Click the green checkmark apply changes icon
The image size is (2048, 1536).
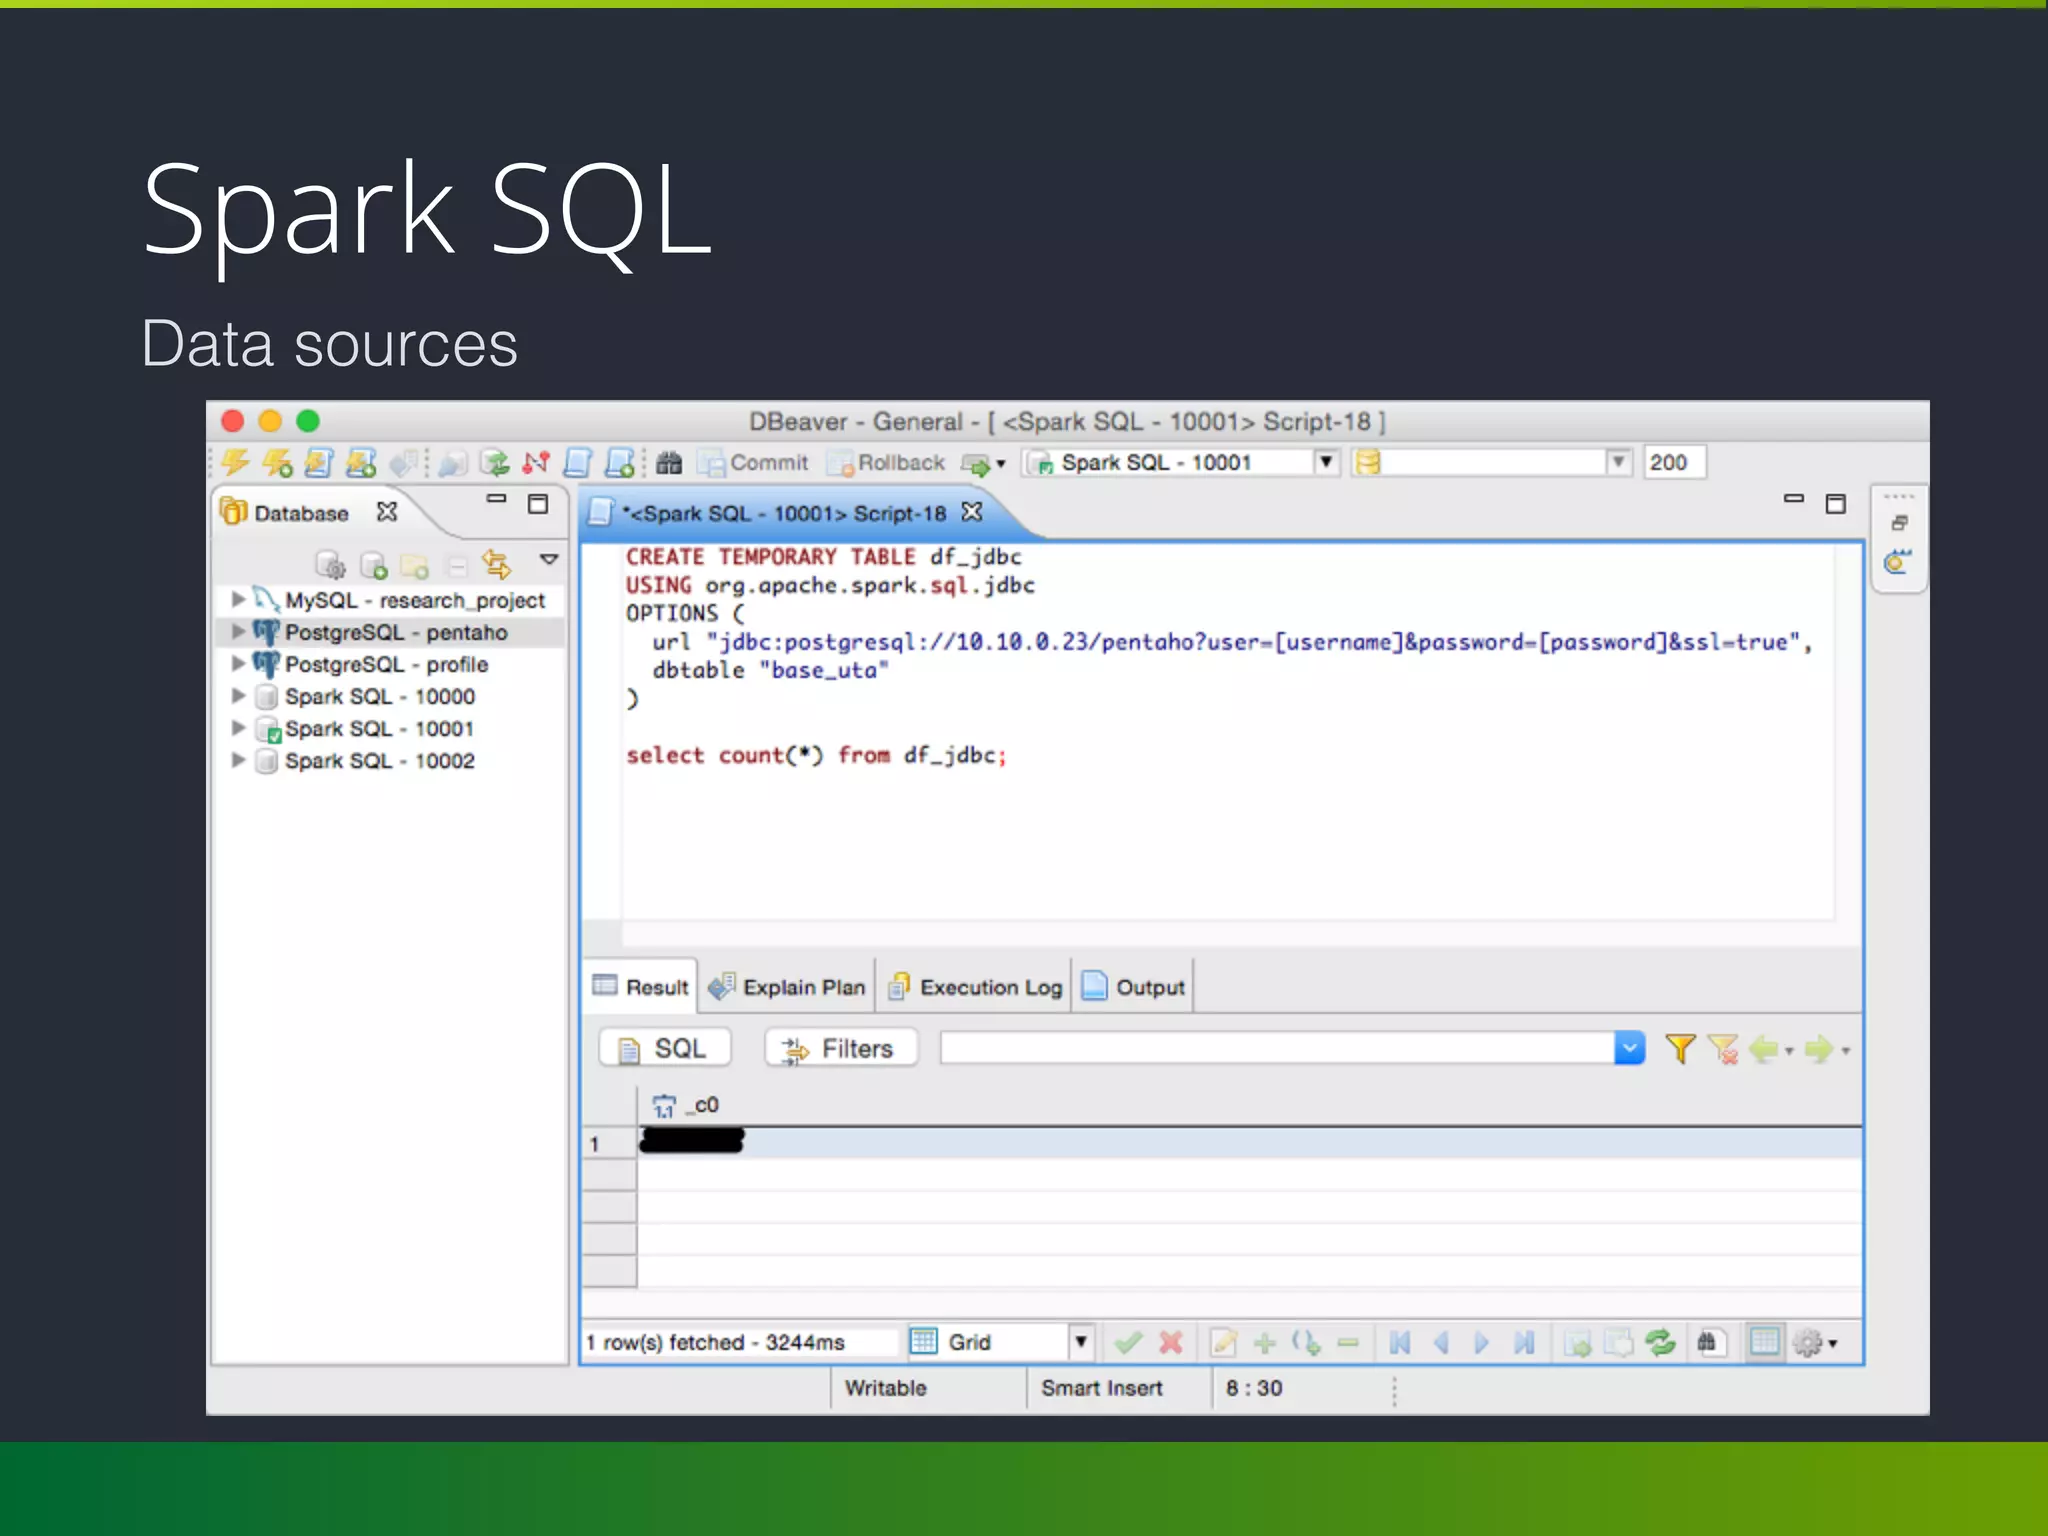tap(1128, 1342)
